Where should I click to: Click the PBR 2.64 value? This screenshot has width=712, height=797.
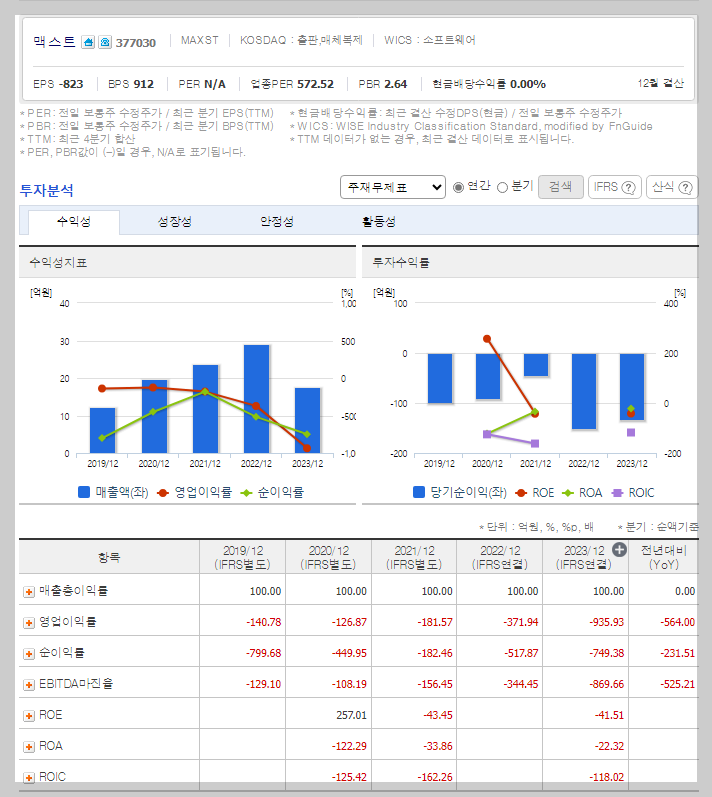(x=395, y=84)
